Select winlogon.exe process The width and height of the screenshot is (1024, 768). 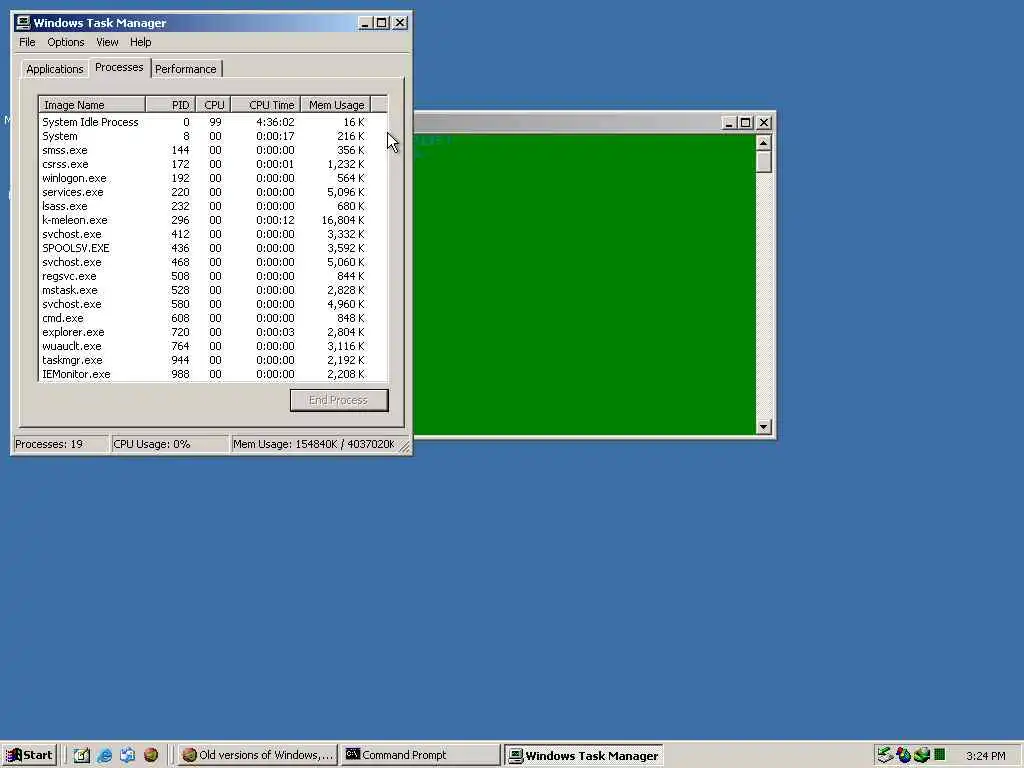pos(213,178)
